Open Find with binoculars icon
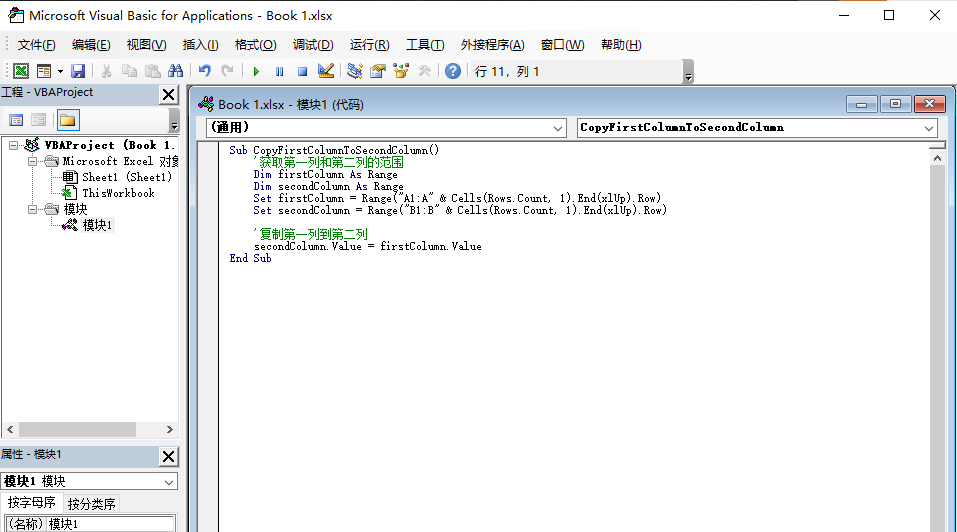This screenshot has width=957, height=532. (x=176, y=71)
